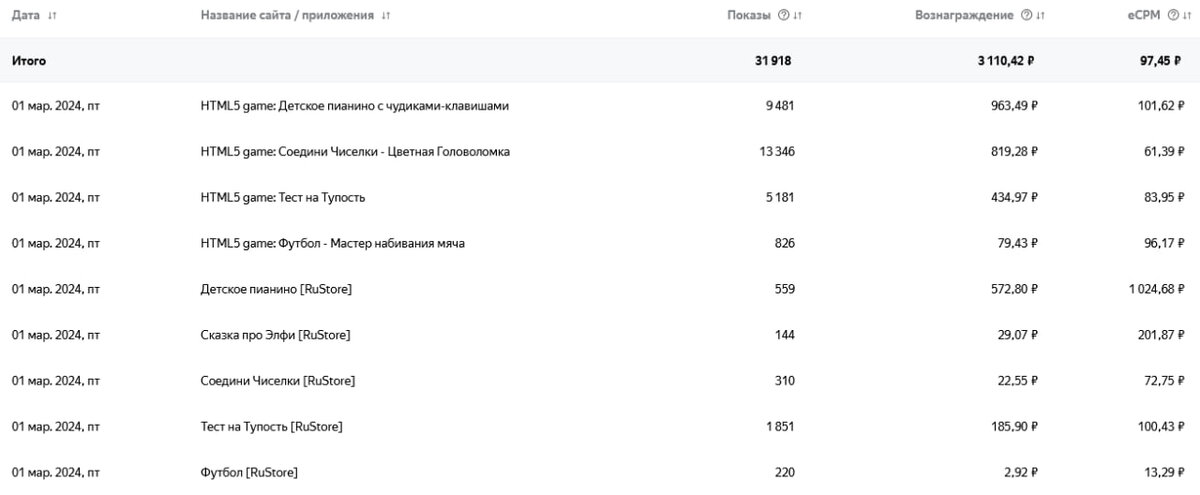Sort by Вознаграждение column arrows
The height and width of the screenshot is (495, 1200).
click(1041, 15)
